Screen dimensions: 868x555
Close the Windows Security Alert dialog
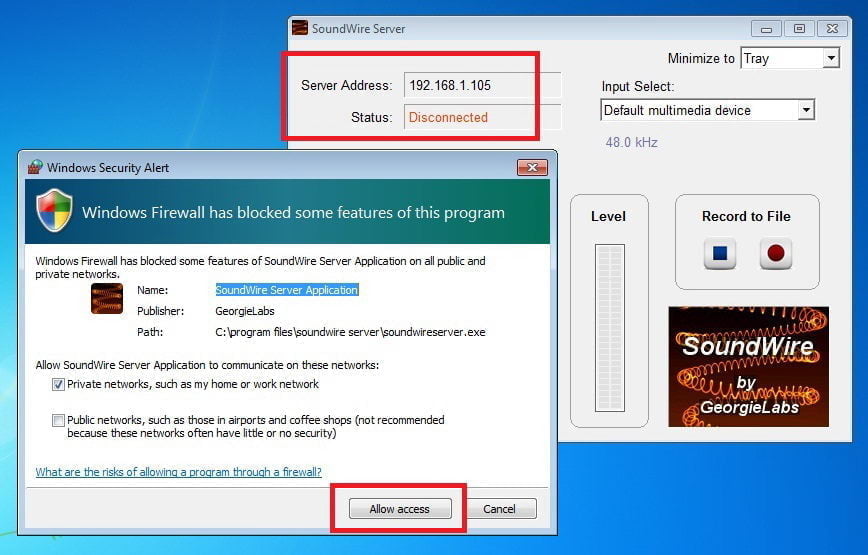532,167
